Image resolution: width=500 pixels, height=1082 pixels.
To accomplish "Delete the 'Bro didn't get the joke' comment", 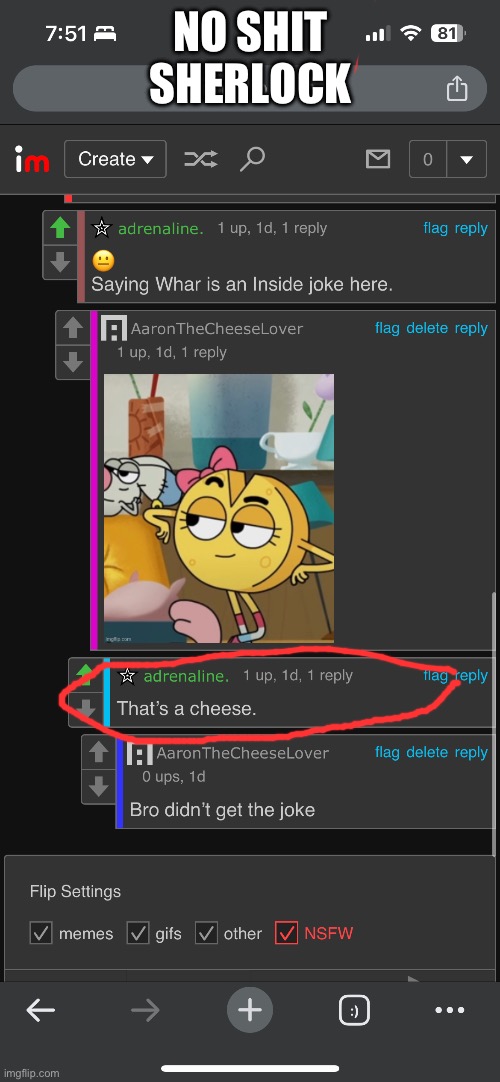I will point(428,752).
